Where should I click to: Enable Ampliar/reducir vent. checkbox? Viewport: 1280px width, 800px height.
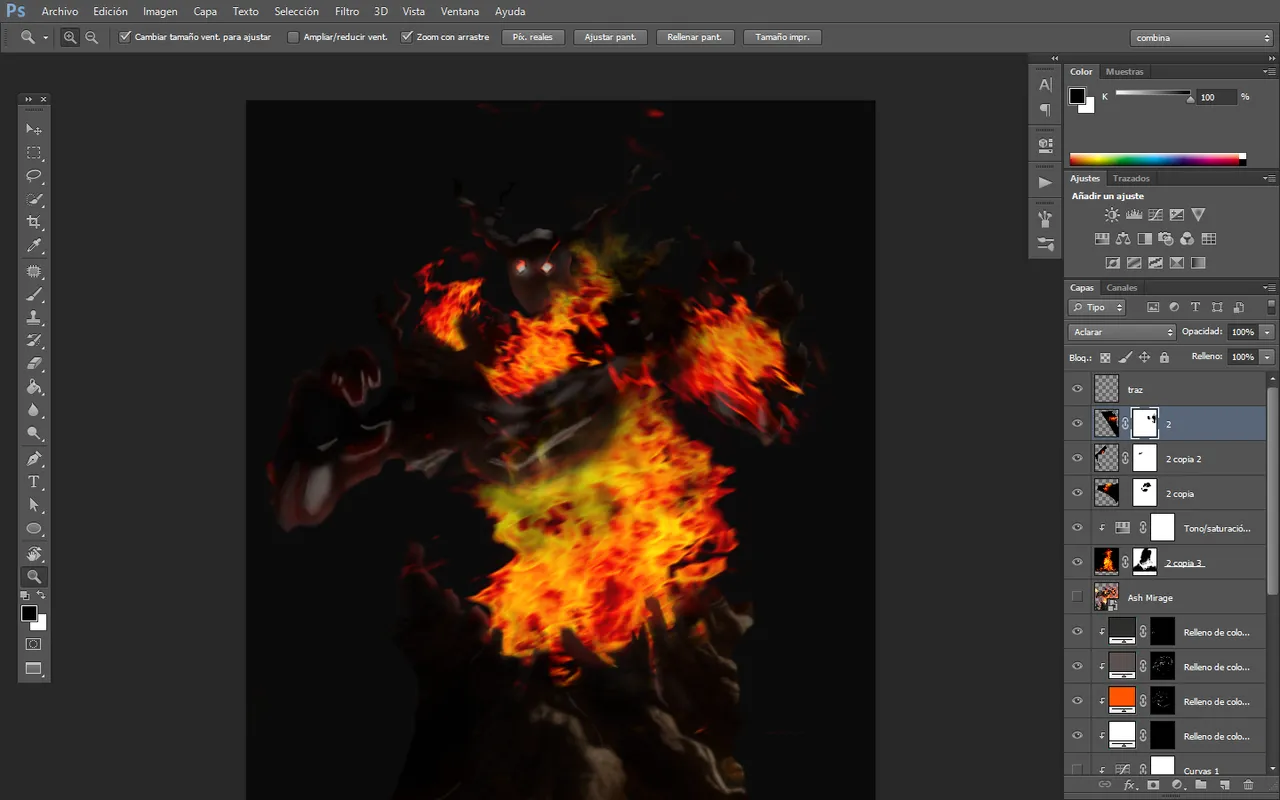pos(293,37)
